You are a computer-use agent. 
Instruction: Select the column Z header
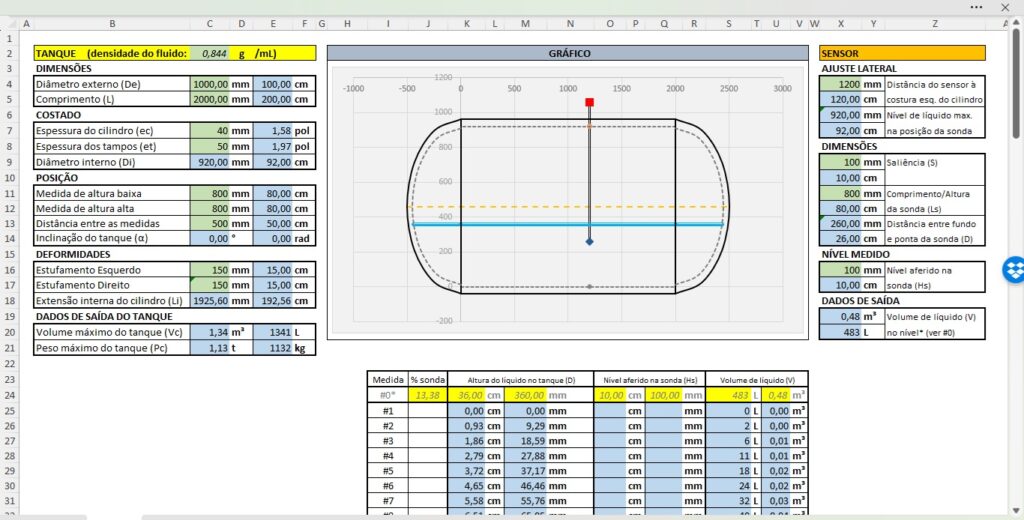pyautogui.click(x=934, y=23)
